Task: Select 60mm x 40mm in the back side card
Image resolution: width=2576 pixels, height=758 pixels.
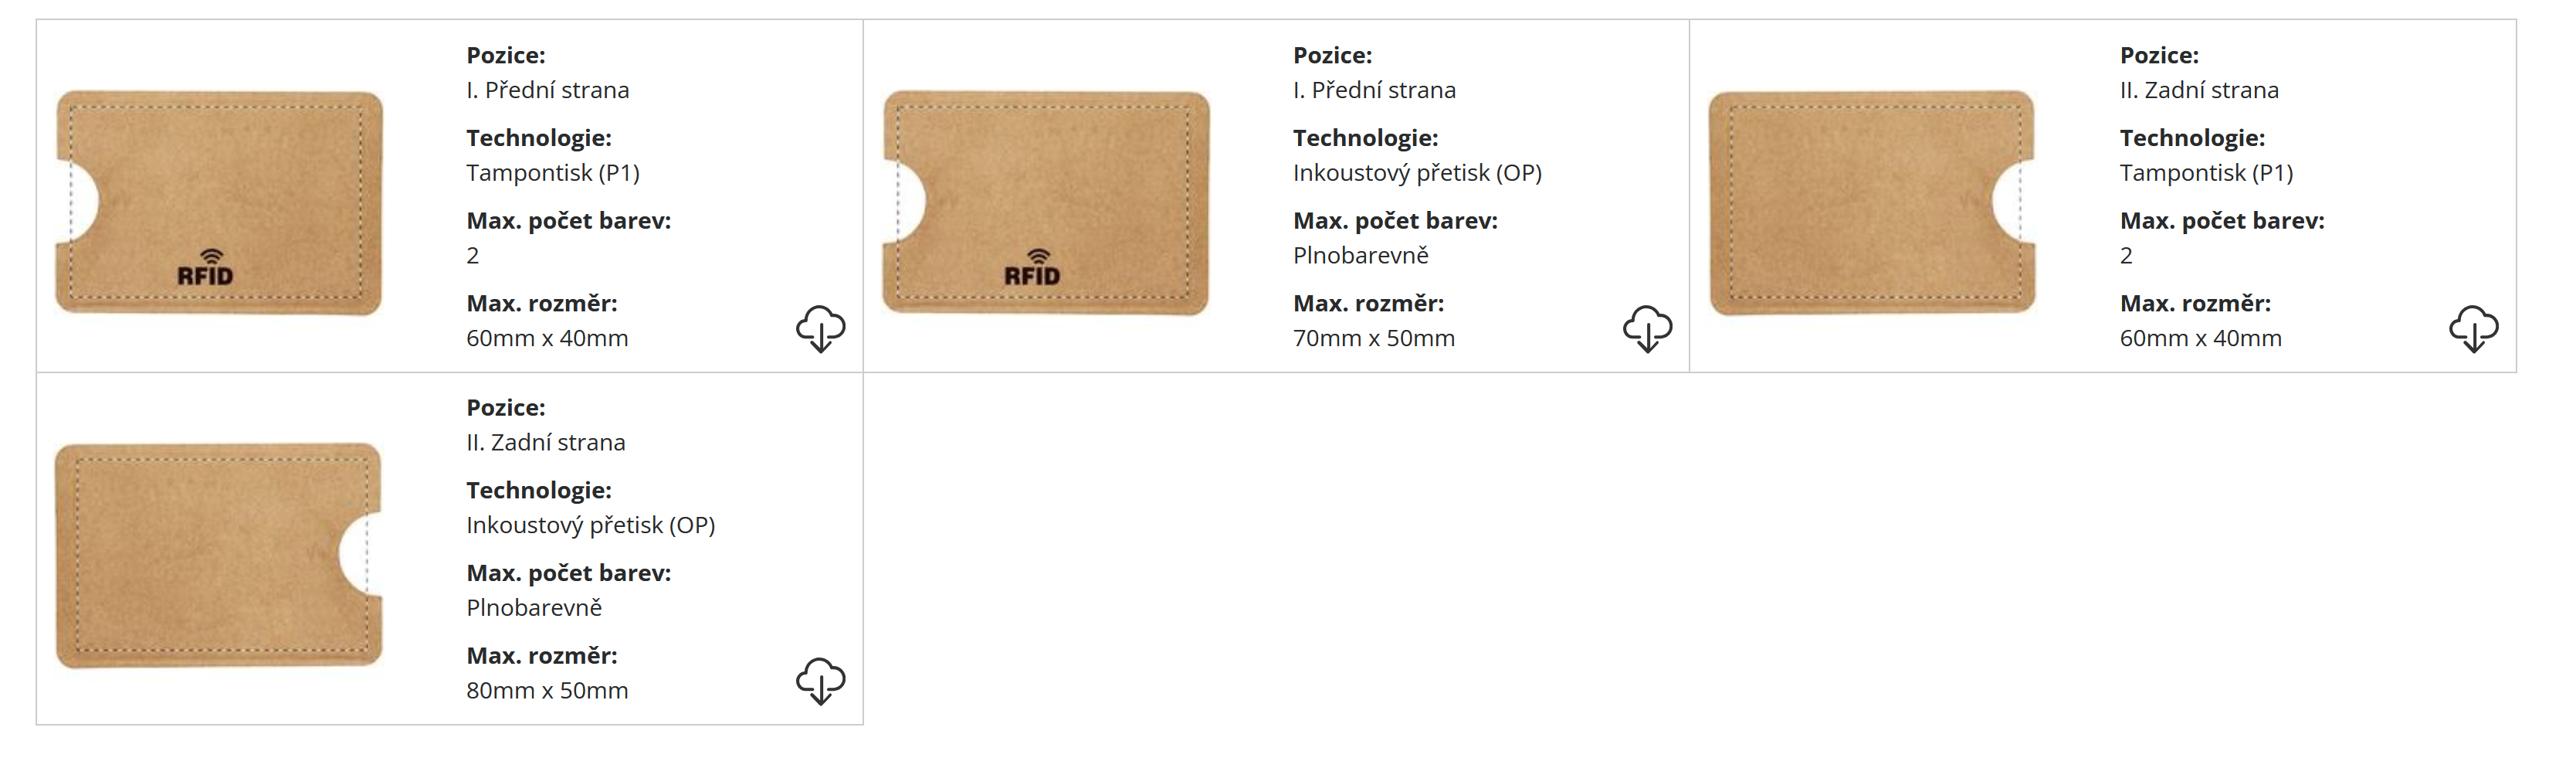Action: pos(2200,338)
